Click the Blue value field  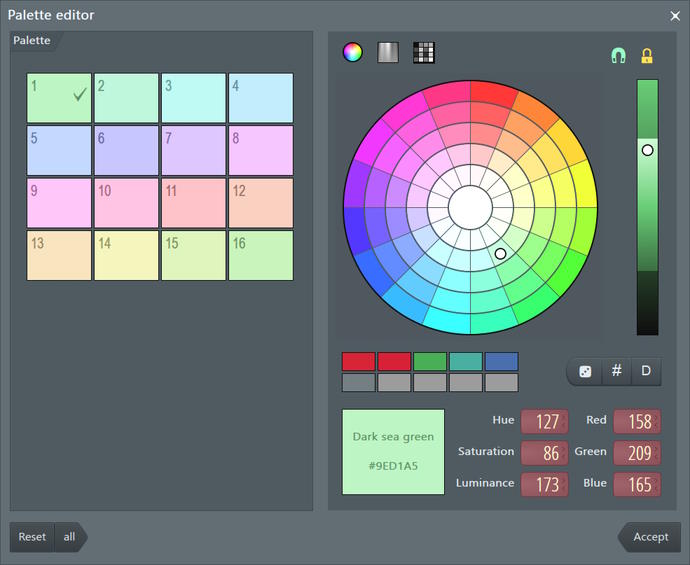(x=639, y=485)
